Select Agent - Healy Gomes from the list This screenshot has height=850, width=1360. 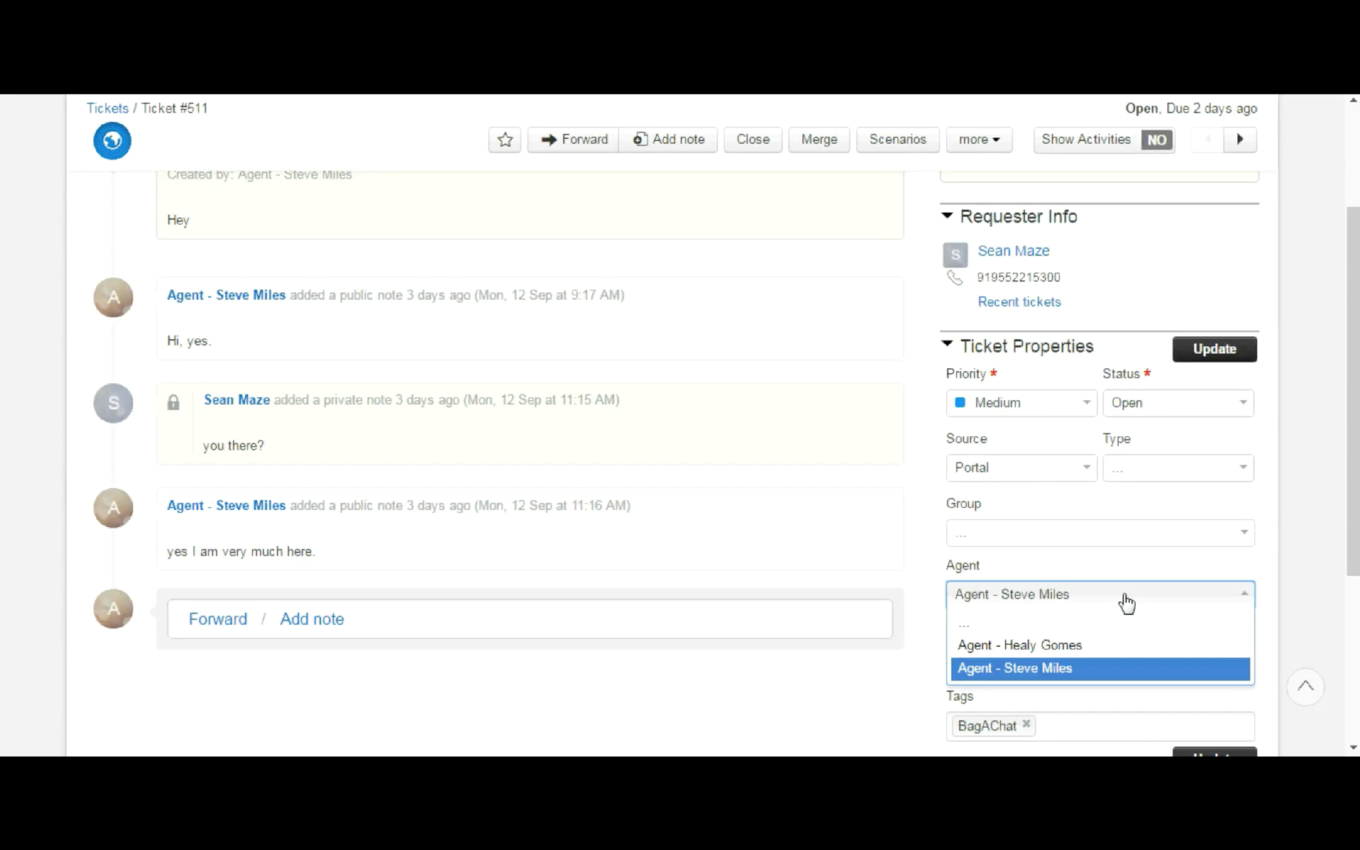tap(1020, 645)
